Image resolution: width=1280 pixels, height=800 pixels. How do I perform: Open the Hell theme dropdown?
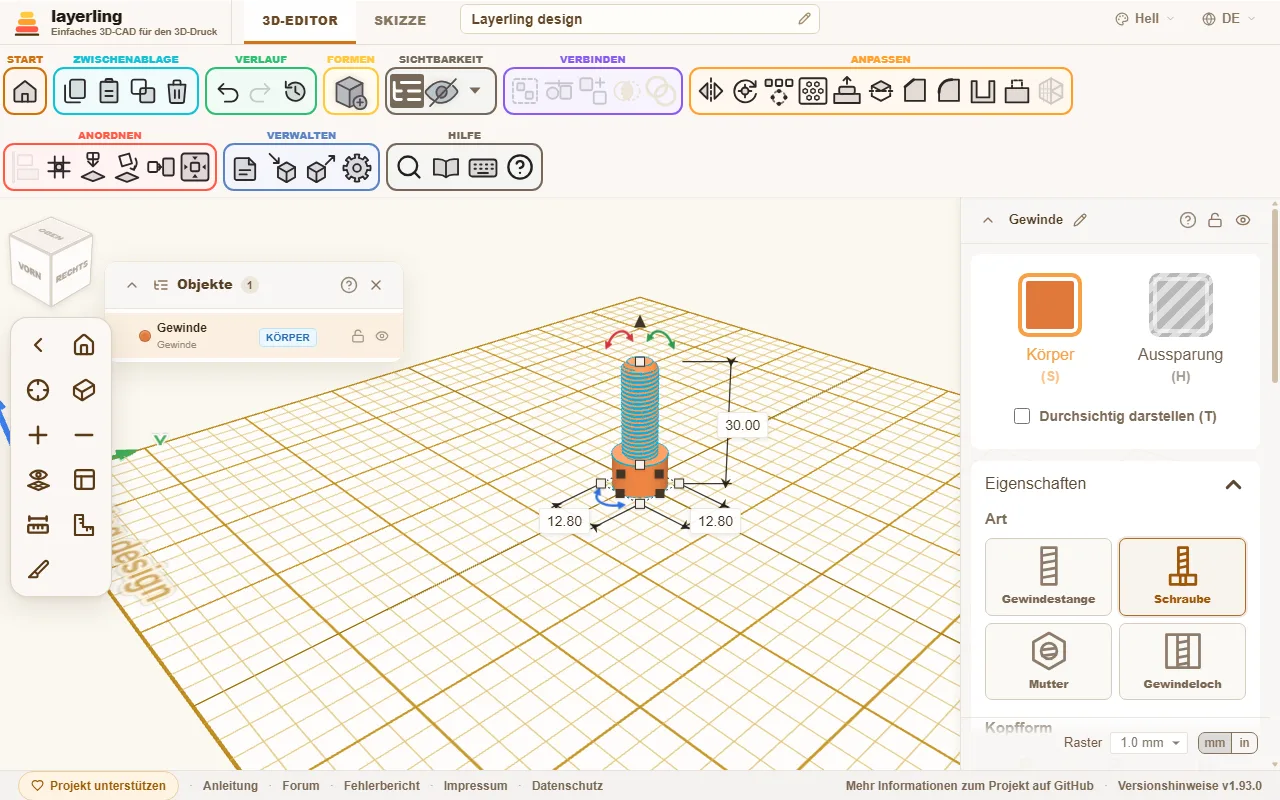pyautogui.click(x=1145, y=19)
